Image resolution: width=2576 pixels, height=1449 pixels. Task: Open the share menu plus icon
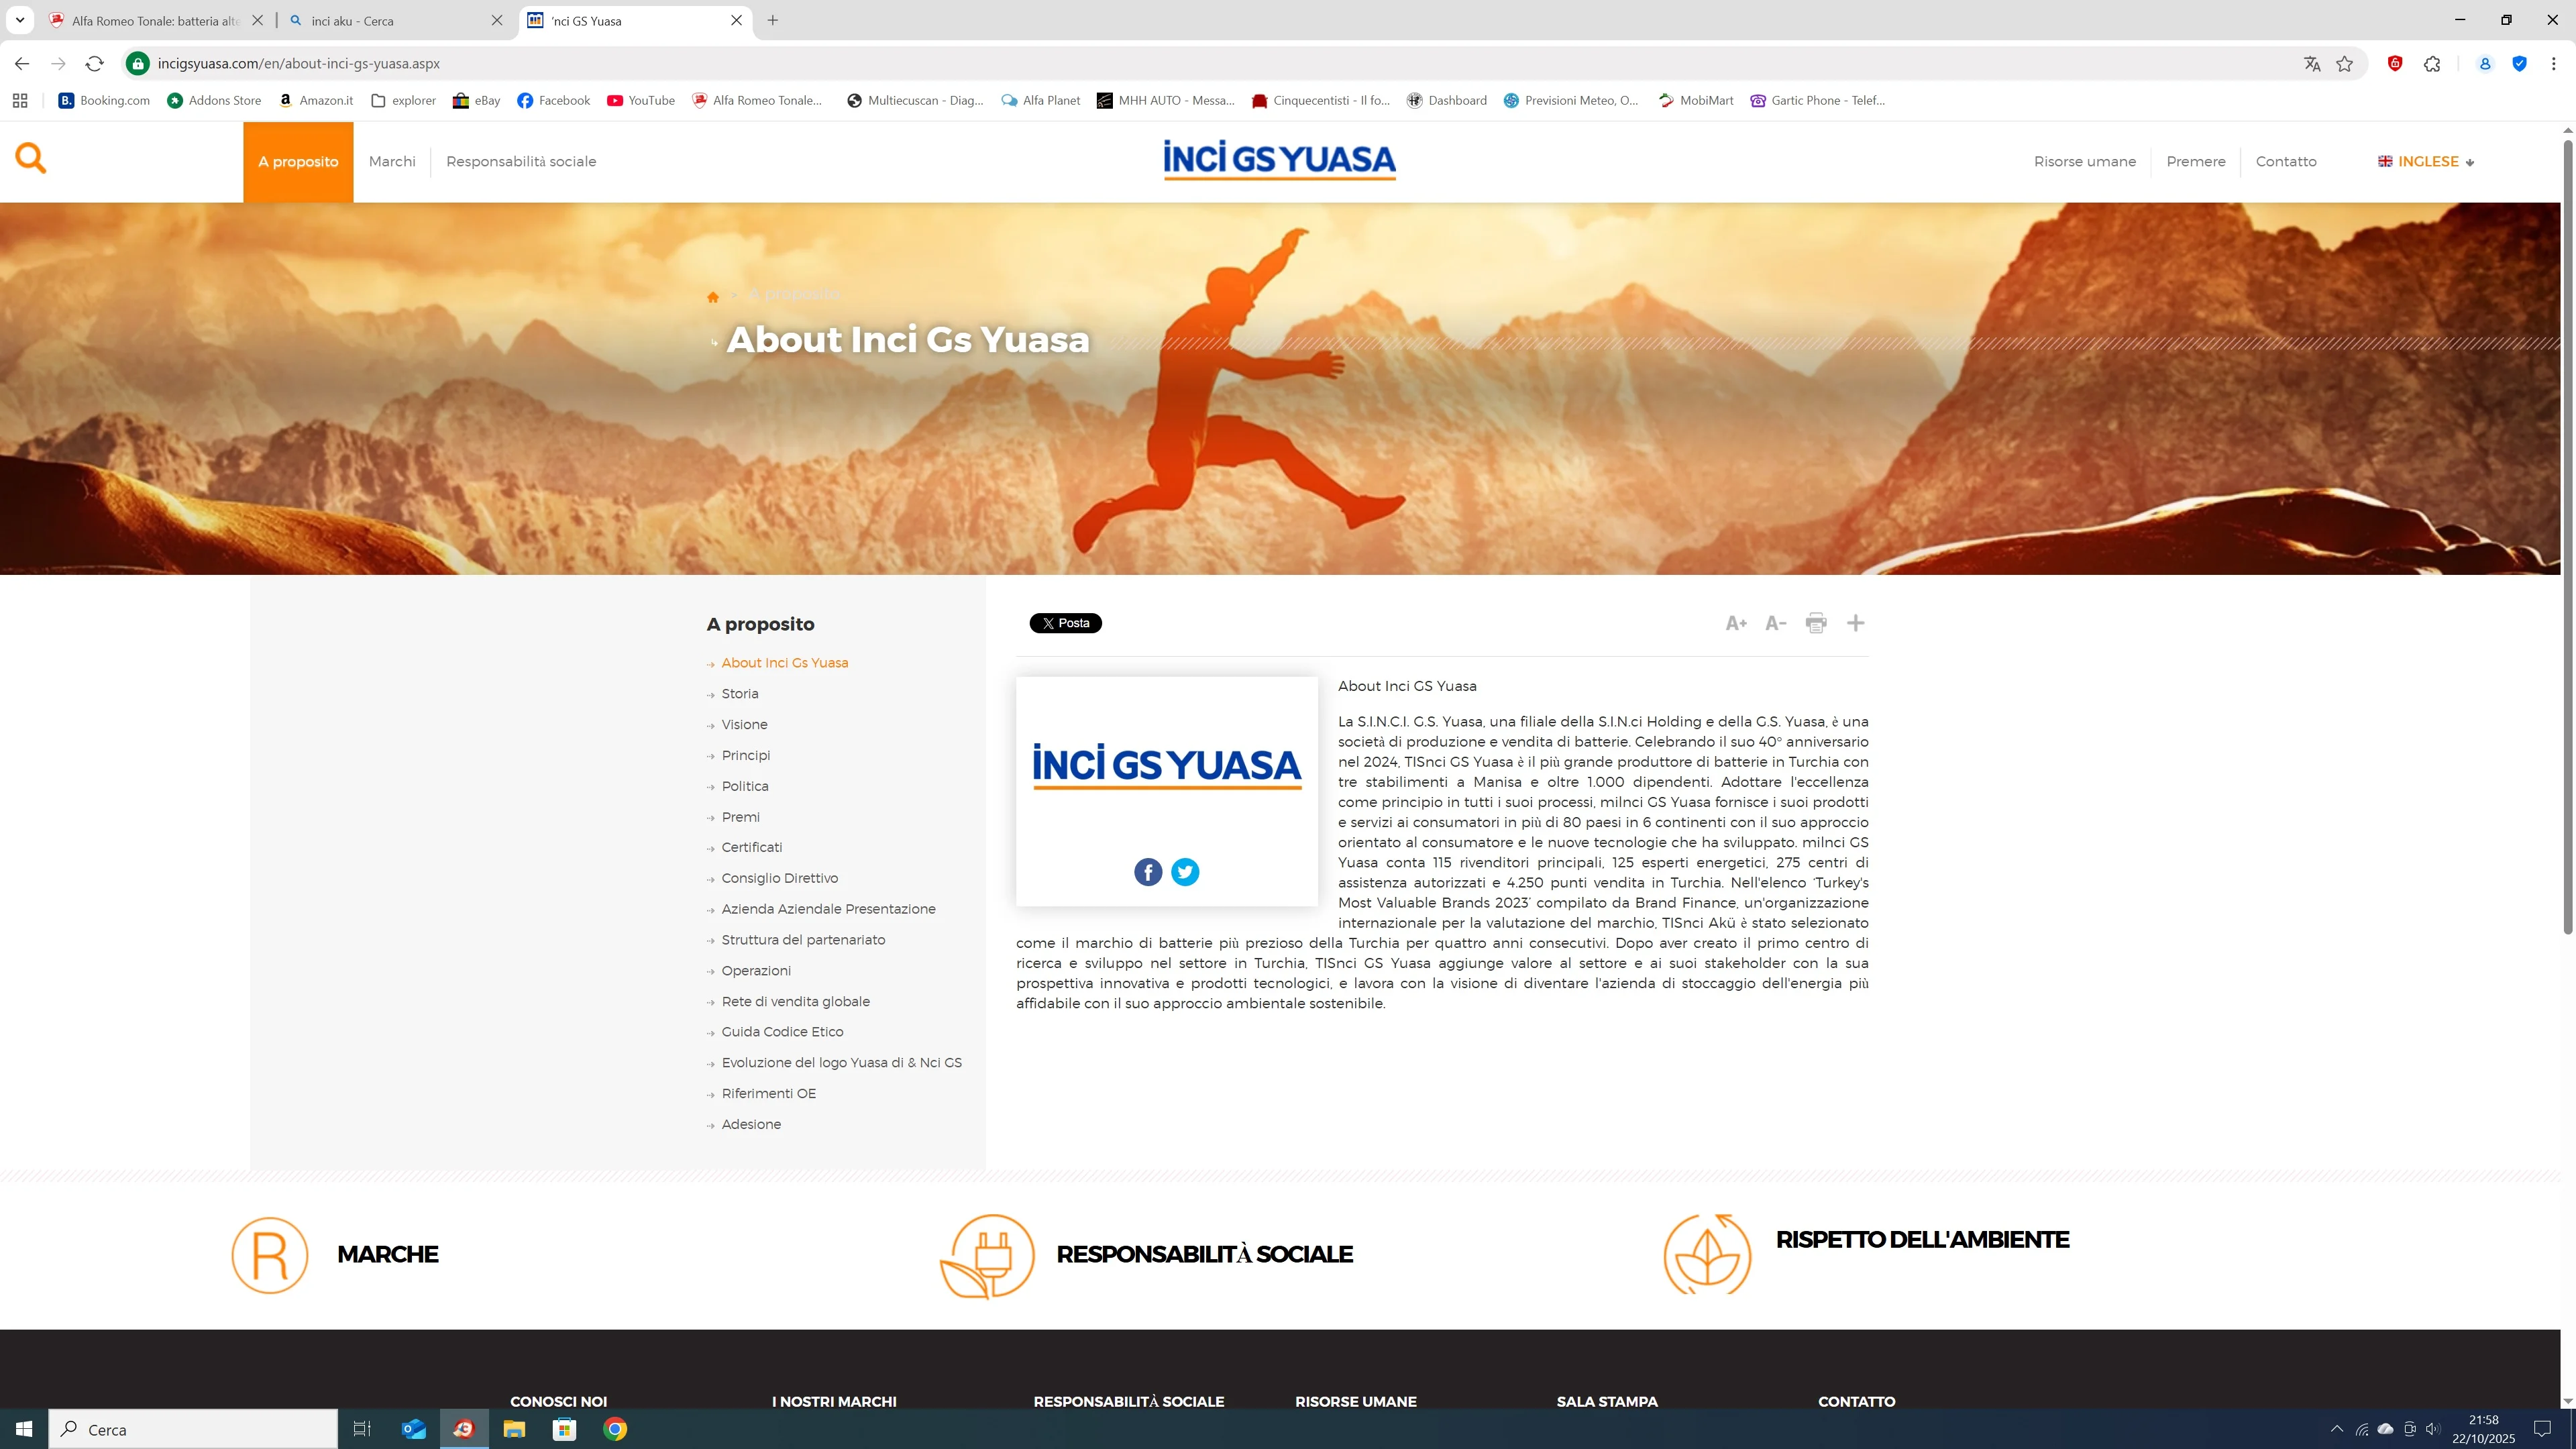(x=1856, y=622)
